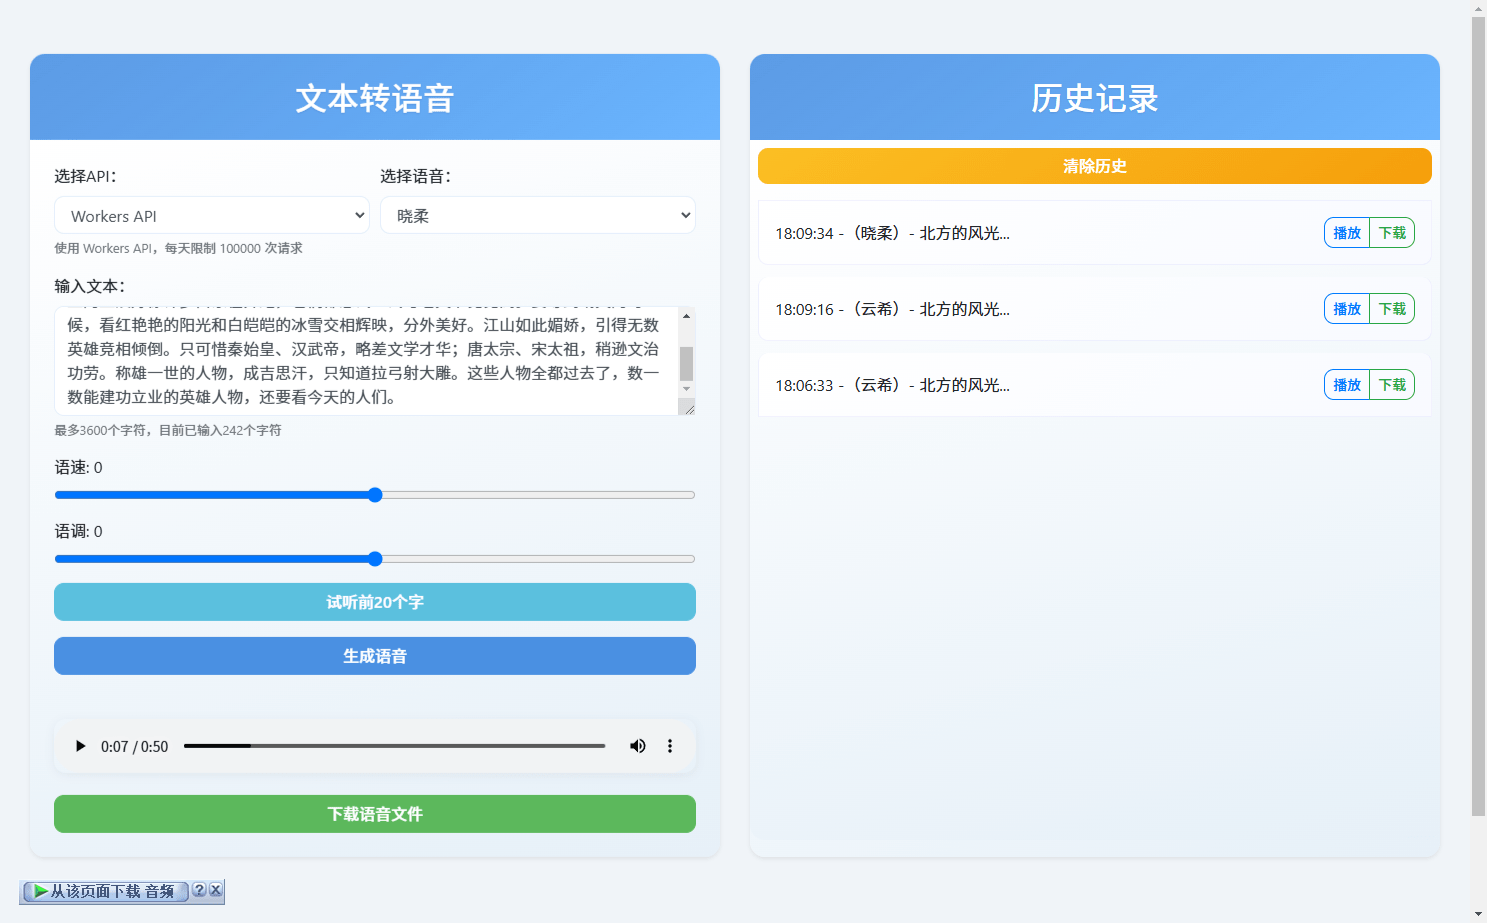
Task: Play the 18:09:34 晓柔 history entry
Action: click(x=1346, y=232)
